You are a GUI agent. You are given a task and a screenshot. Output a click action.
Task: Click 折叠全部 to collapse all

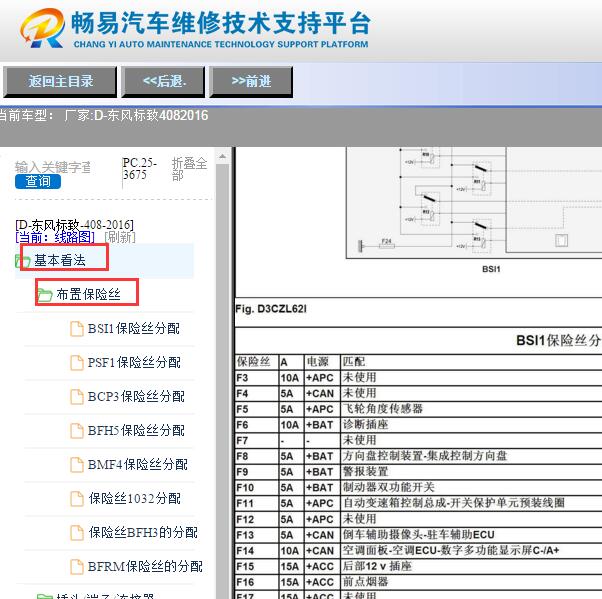click(189, 169)
